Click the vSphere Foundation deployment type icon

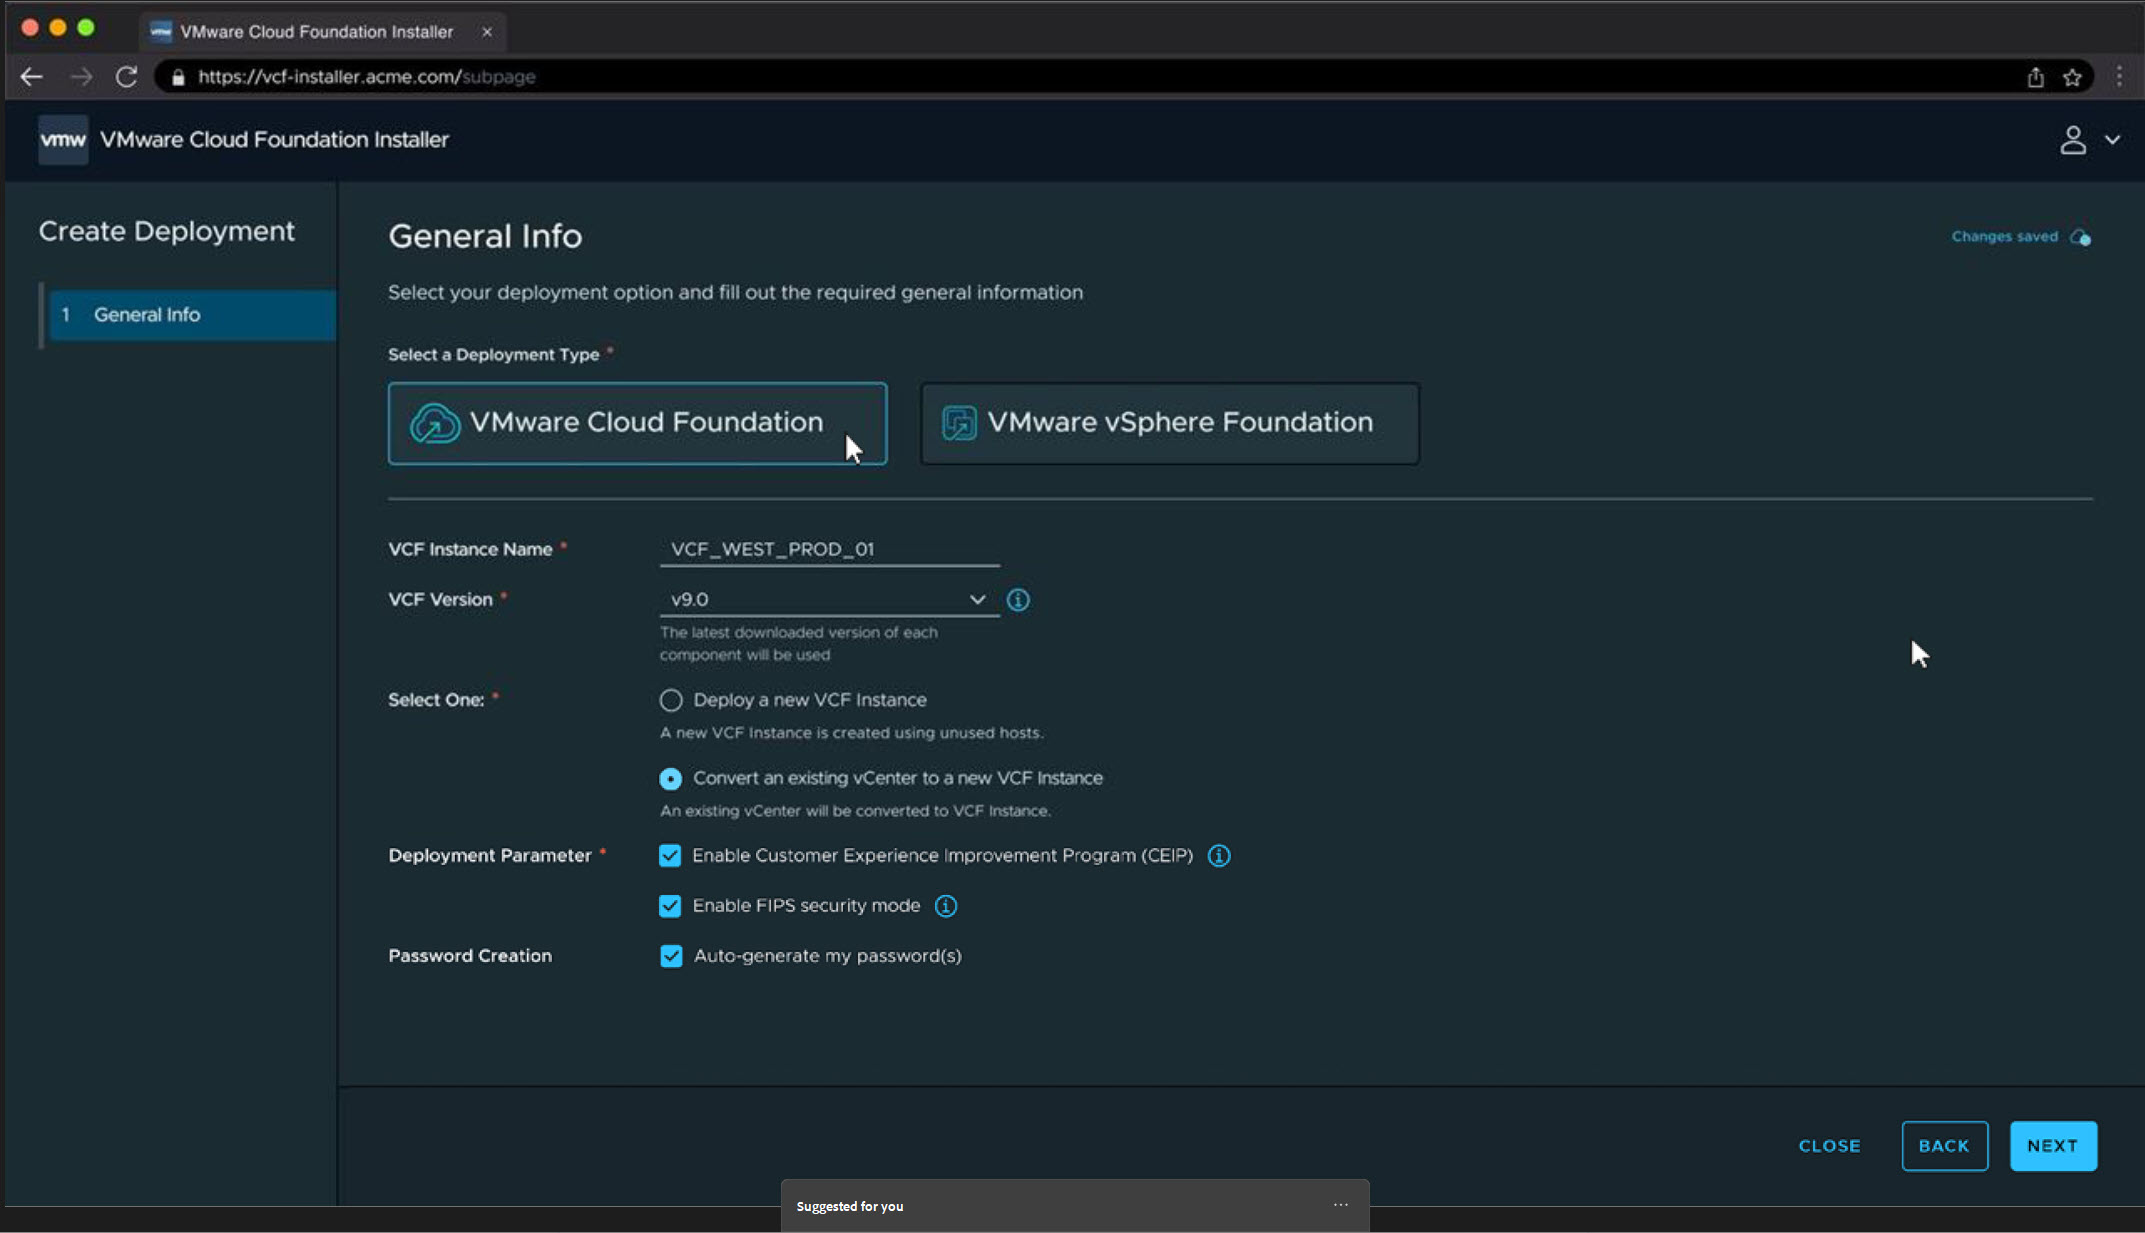click(957, 422)
